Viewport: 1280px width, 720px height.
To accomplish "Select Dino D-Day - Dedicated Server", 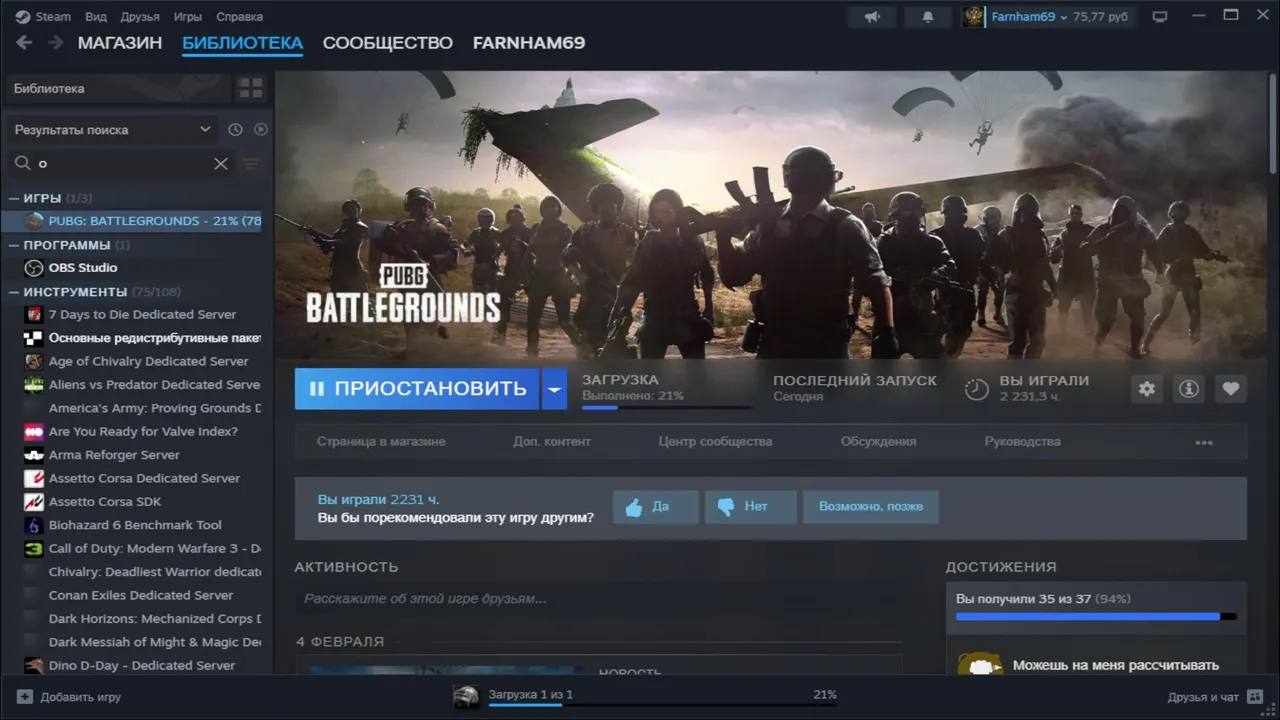I will point(141,665).
